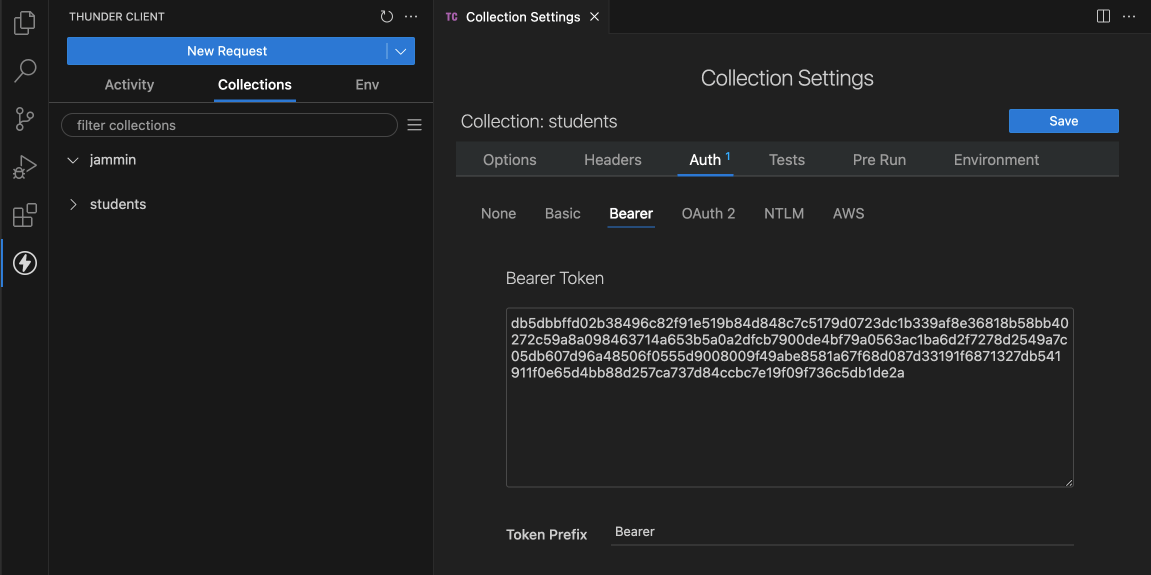Open the collections hamburger menu icon
Viewport: 1151px width, 575px height.
pyautogui.click(x=415, y=126)
